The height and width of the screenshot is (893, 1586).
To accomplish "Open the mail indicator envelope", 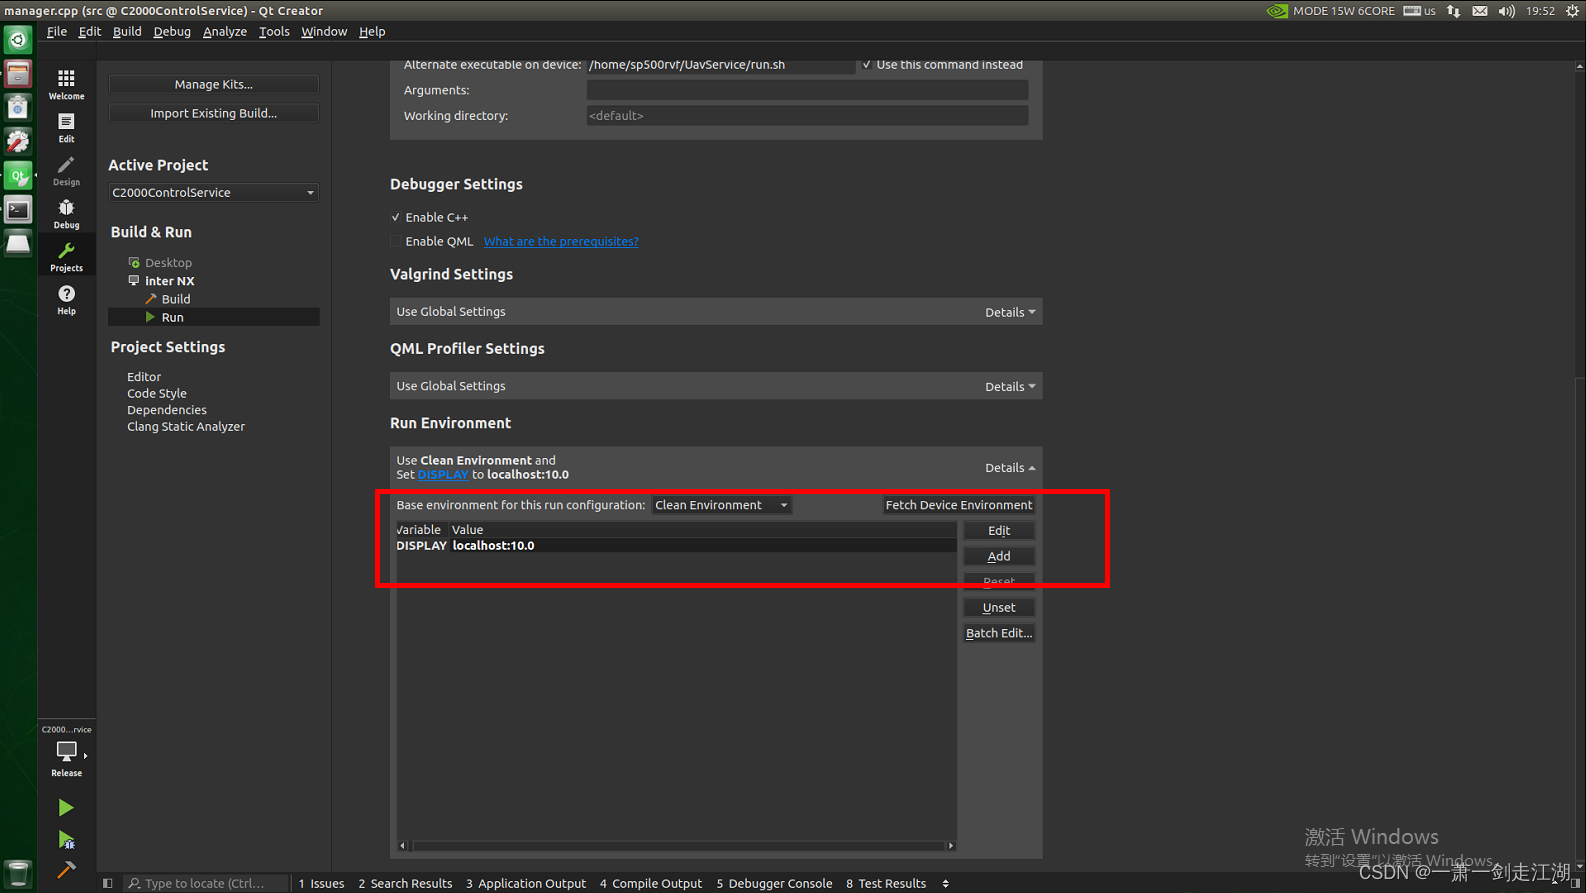I will tap(1480, 11).
